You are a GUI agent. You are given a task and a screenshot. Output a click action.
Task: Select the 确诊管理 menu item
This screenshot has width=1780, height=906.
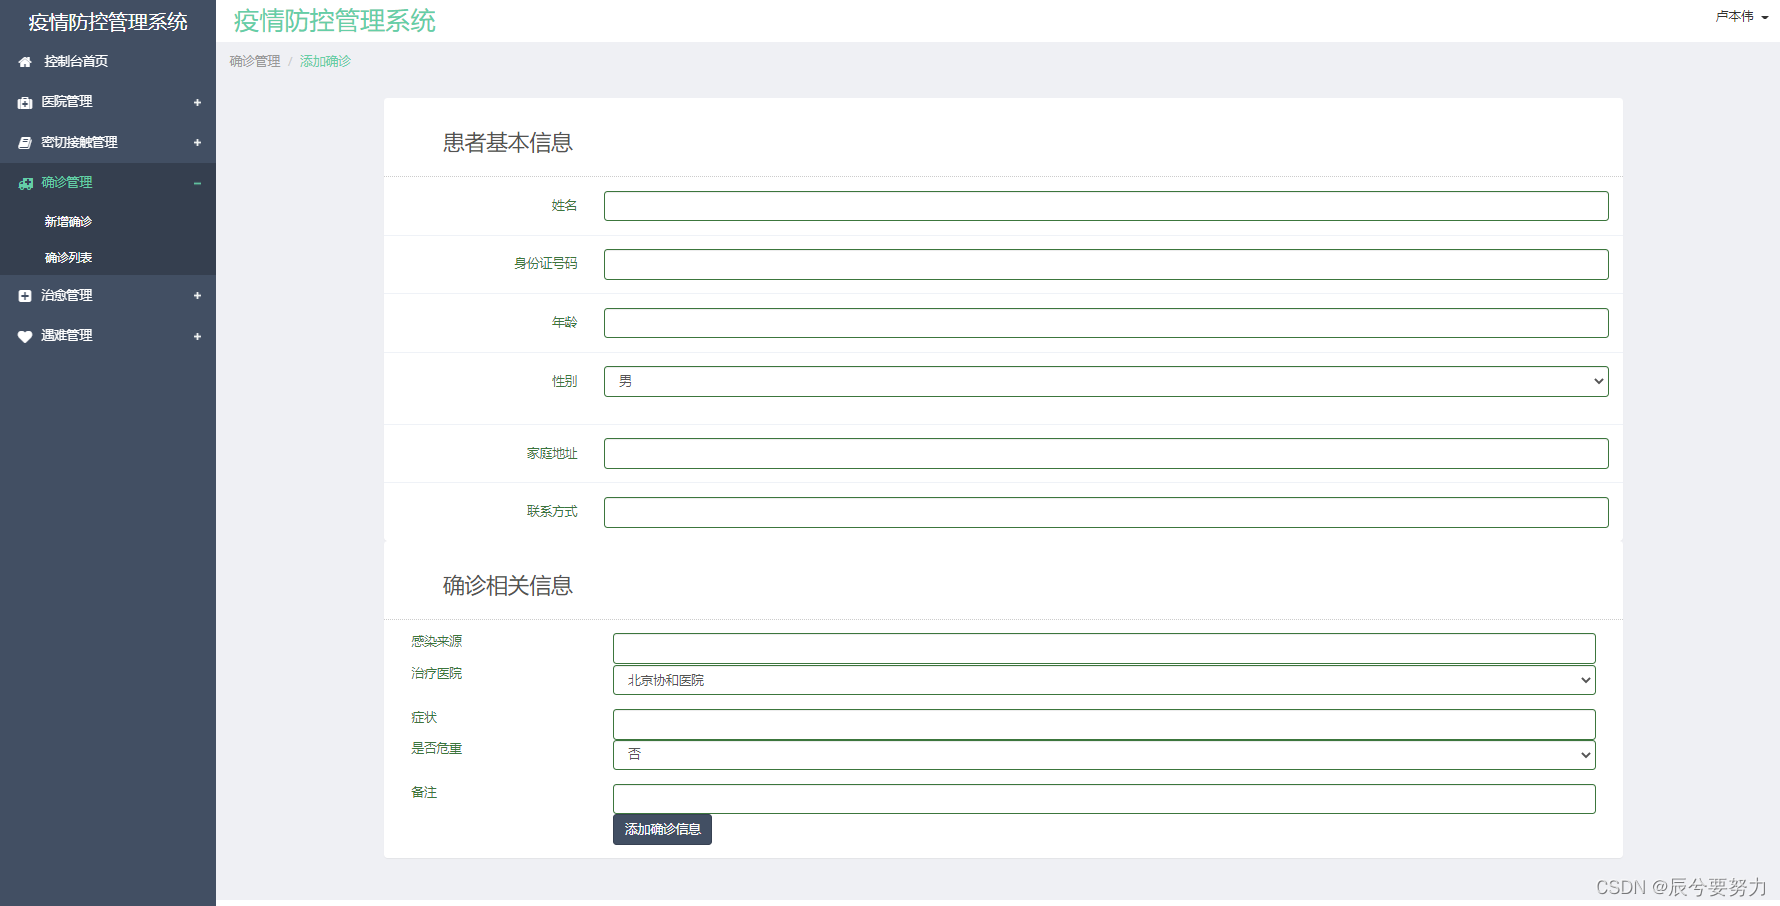point(108,183)
